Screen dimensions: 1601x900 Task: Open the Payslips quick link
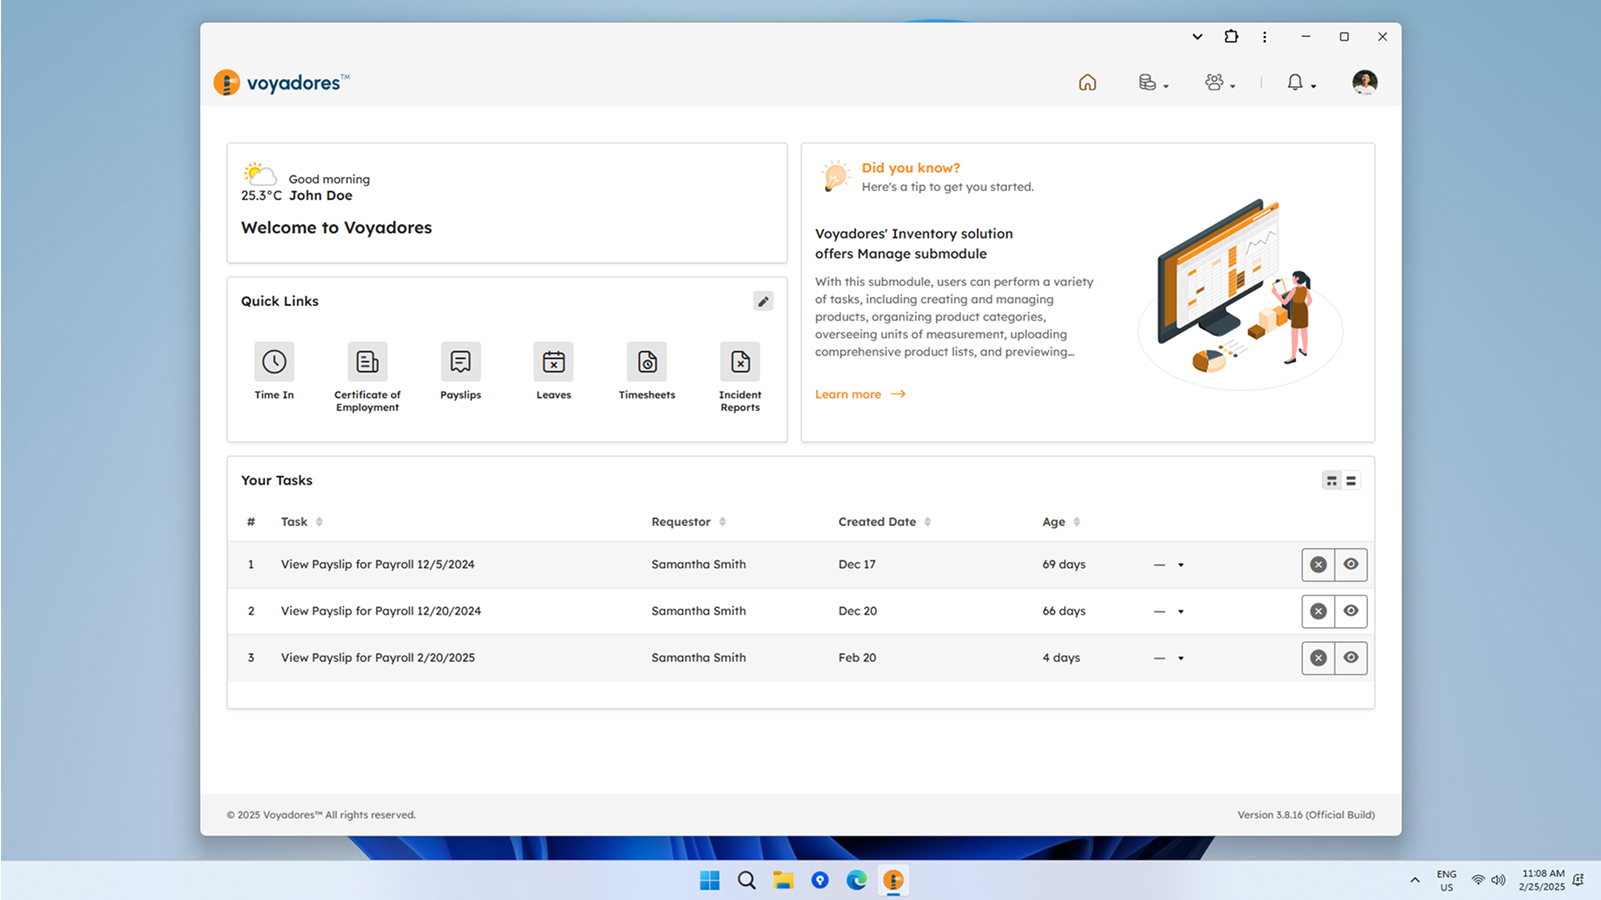click(x=460, y=371)
